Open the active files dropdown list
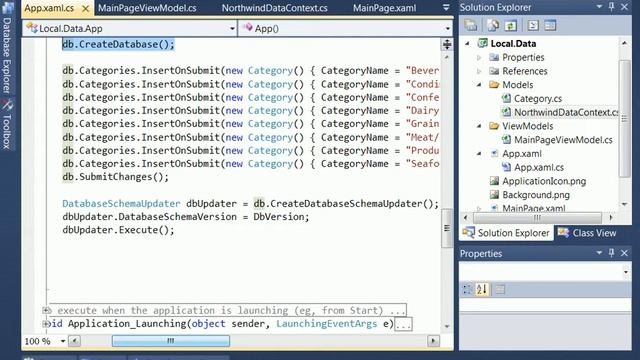640x360 pixels. coord(446,8)
